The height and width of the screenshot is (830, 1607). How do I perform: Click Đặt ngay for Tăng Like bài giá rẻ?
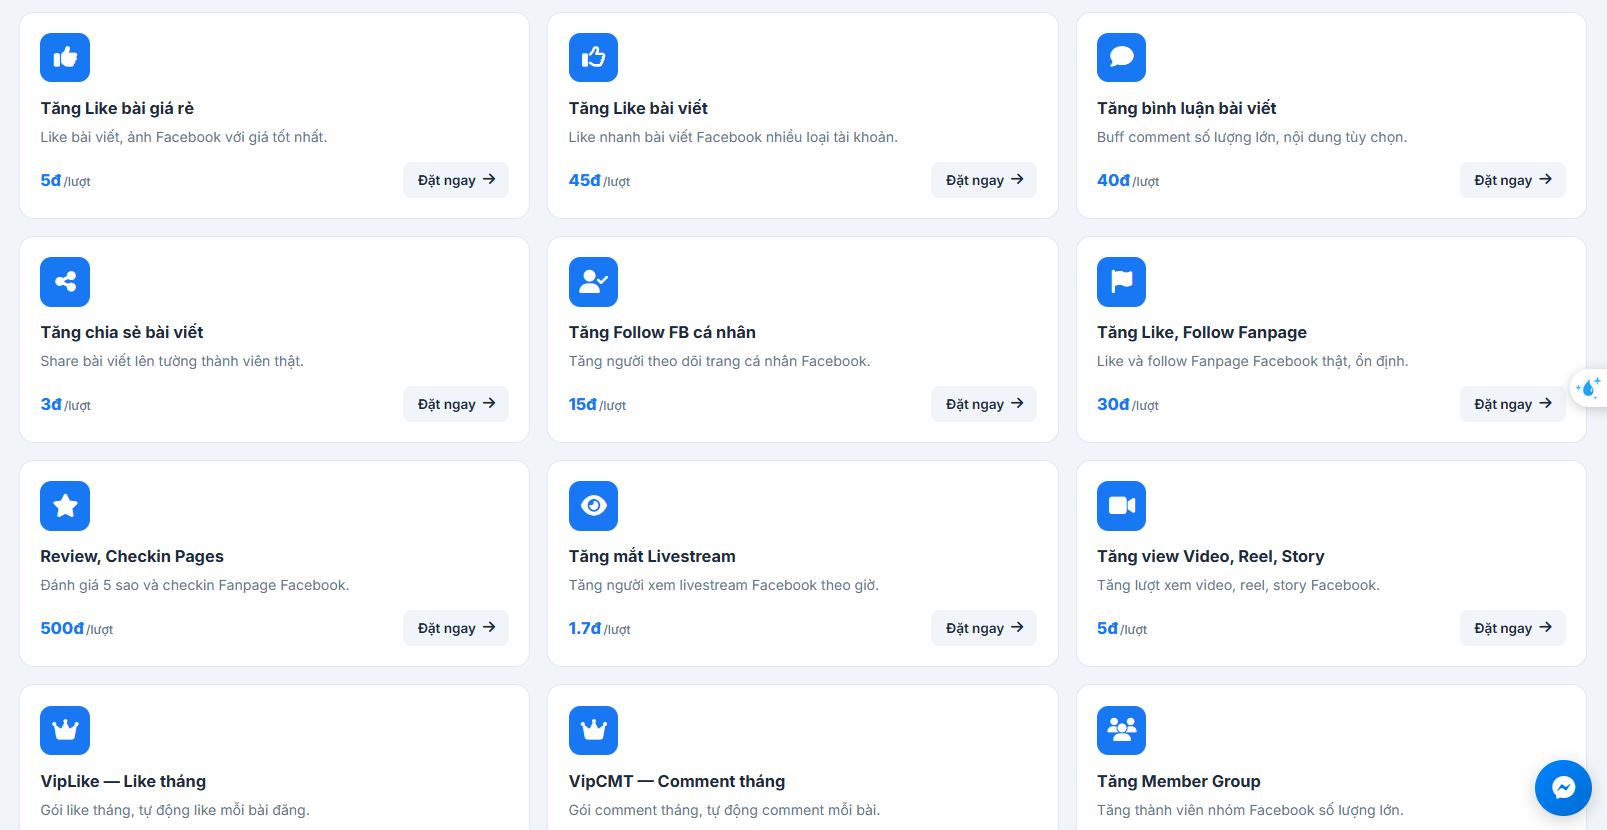(456, 180)
